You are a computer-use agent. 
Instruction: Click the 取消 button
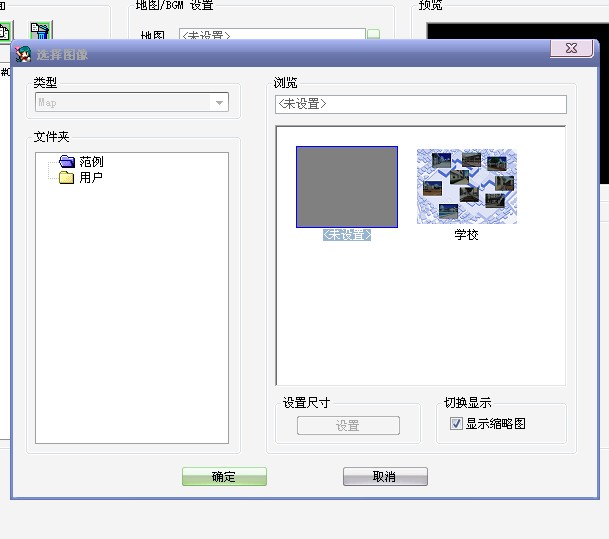[x=385, y=476]
